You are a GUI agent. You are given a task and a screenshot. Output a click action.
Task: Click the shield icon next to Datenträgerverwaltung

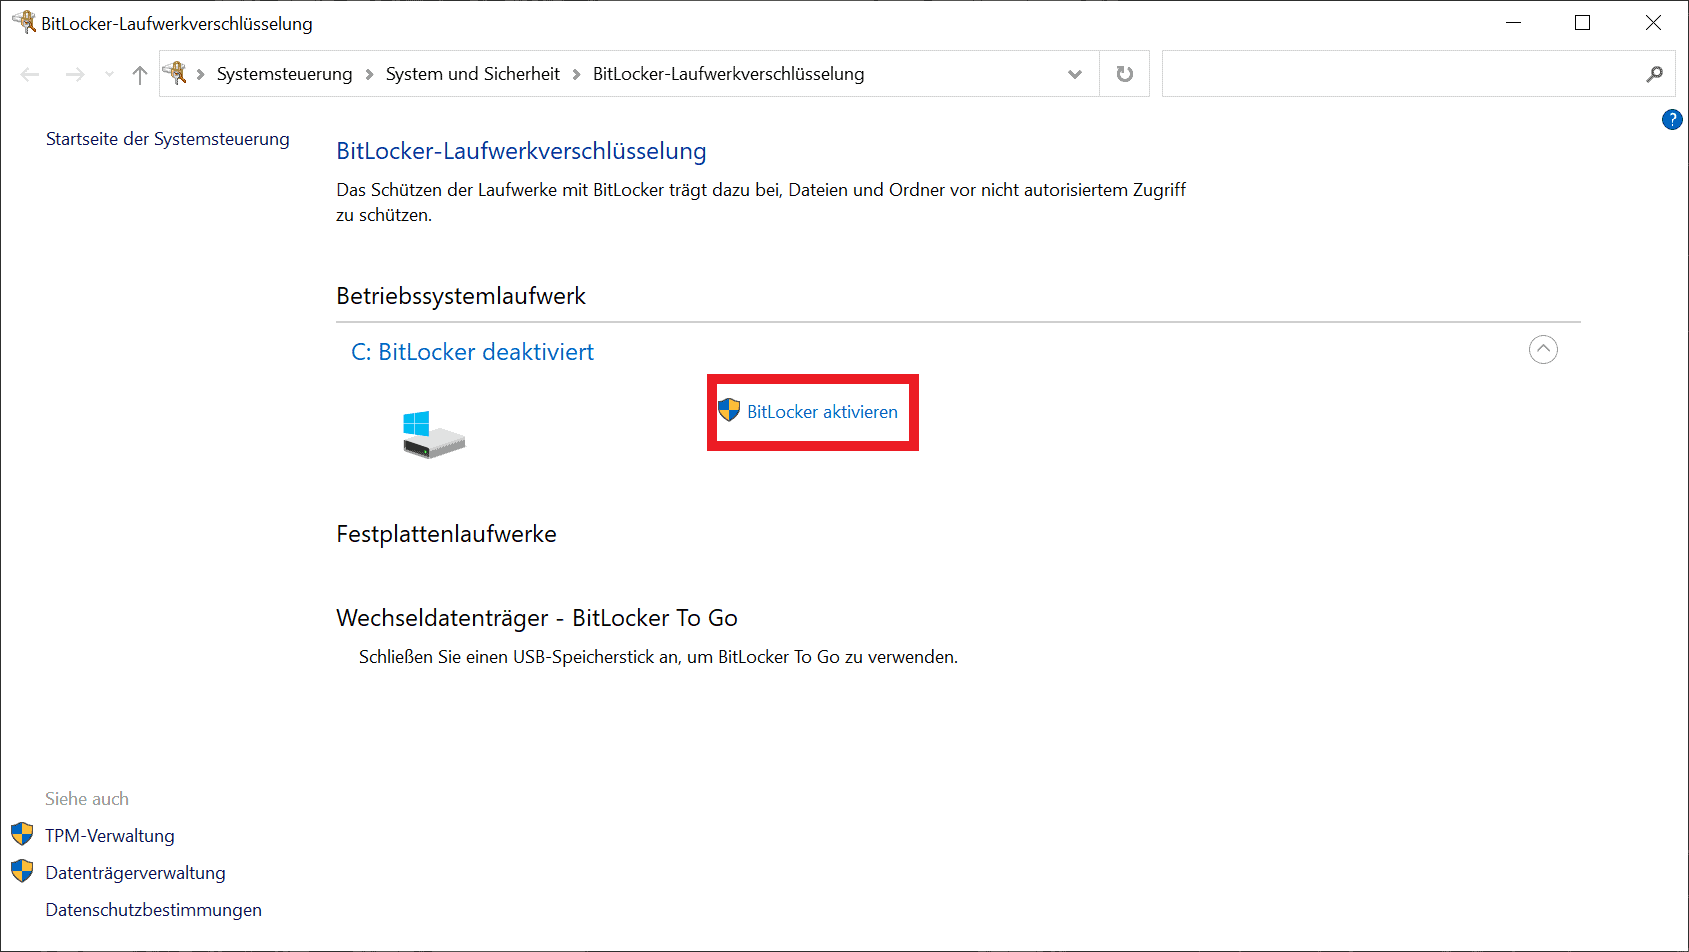click(x=23, y=871)
